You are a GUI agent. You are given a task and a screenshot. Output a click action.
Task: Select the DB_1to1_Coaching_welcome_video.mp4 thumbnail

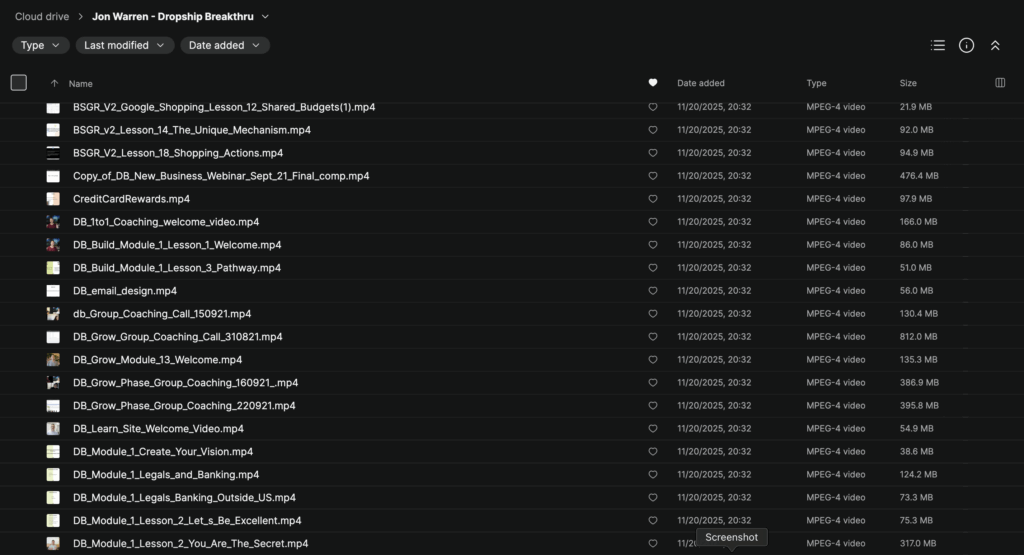(53, 222)
